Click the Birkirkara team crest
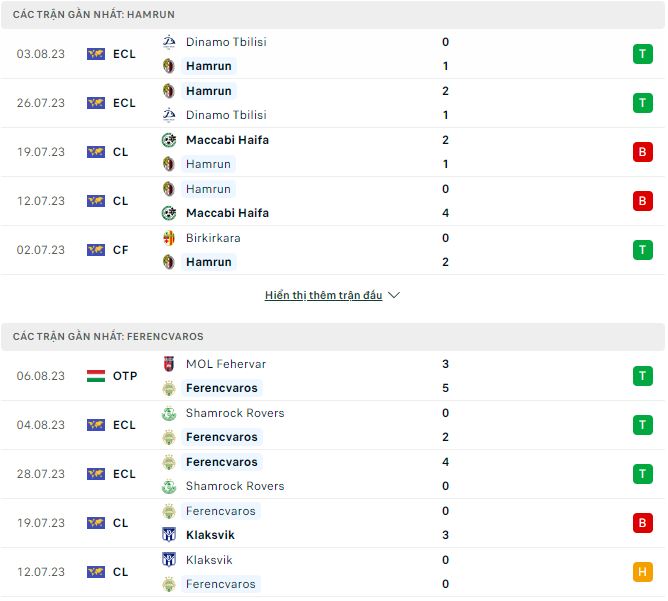The image size is (668, 601). (168, 238)
